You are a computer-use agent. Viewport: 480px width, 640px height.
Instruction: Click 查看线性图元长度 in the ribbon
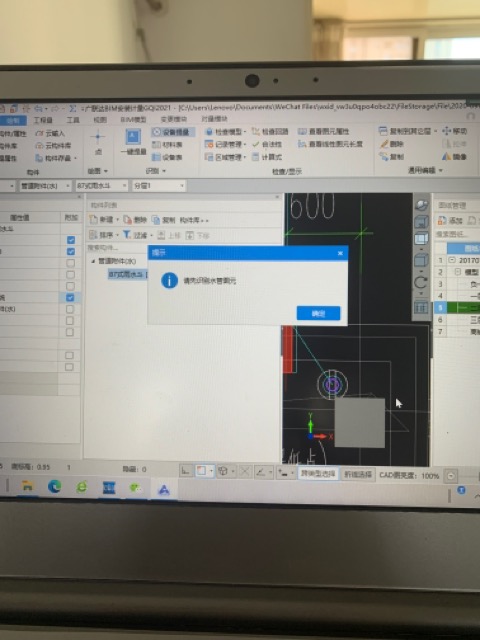pyautogui.click(x=330, y=144)
